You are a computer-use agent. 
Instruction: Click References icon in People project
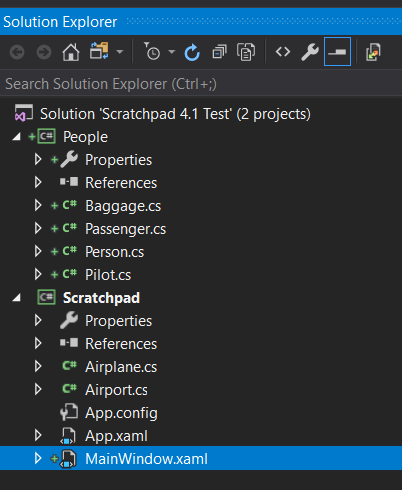pos(69,182)
